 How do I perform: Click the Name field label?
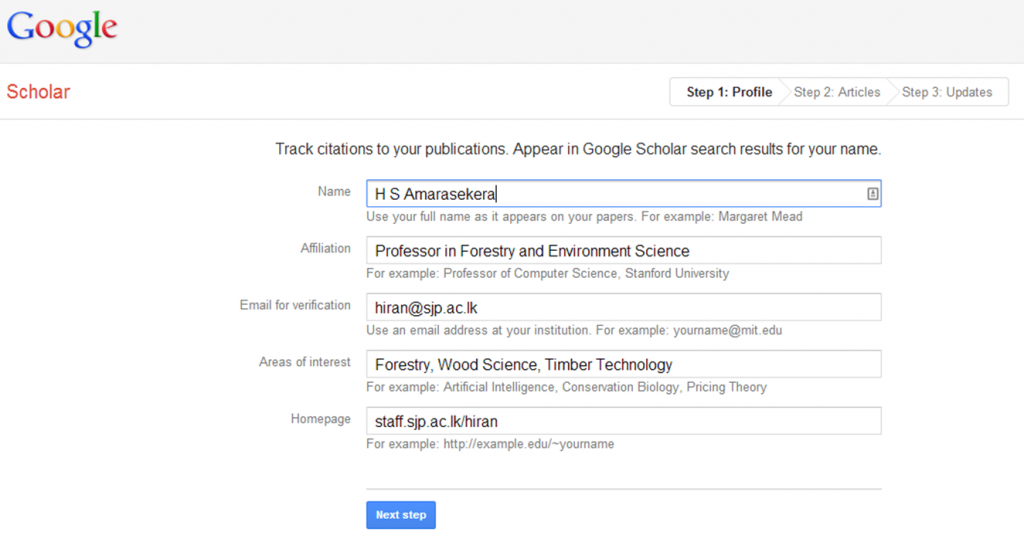[334, 191]
